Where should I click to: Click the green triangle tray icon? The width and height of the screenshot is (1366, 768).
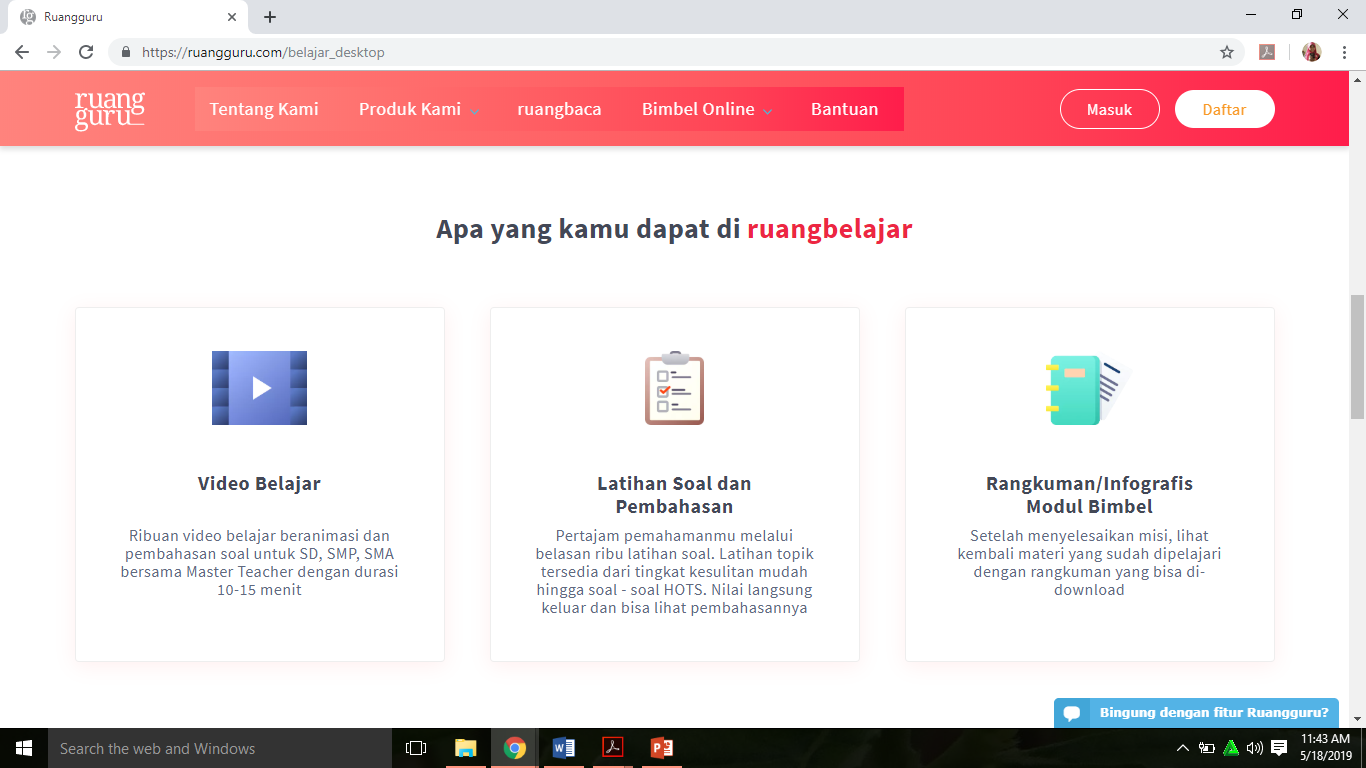pos(1231,748)
